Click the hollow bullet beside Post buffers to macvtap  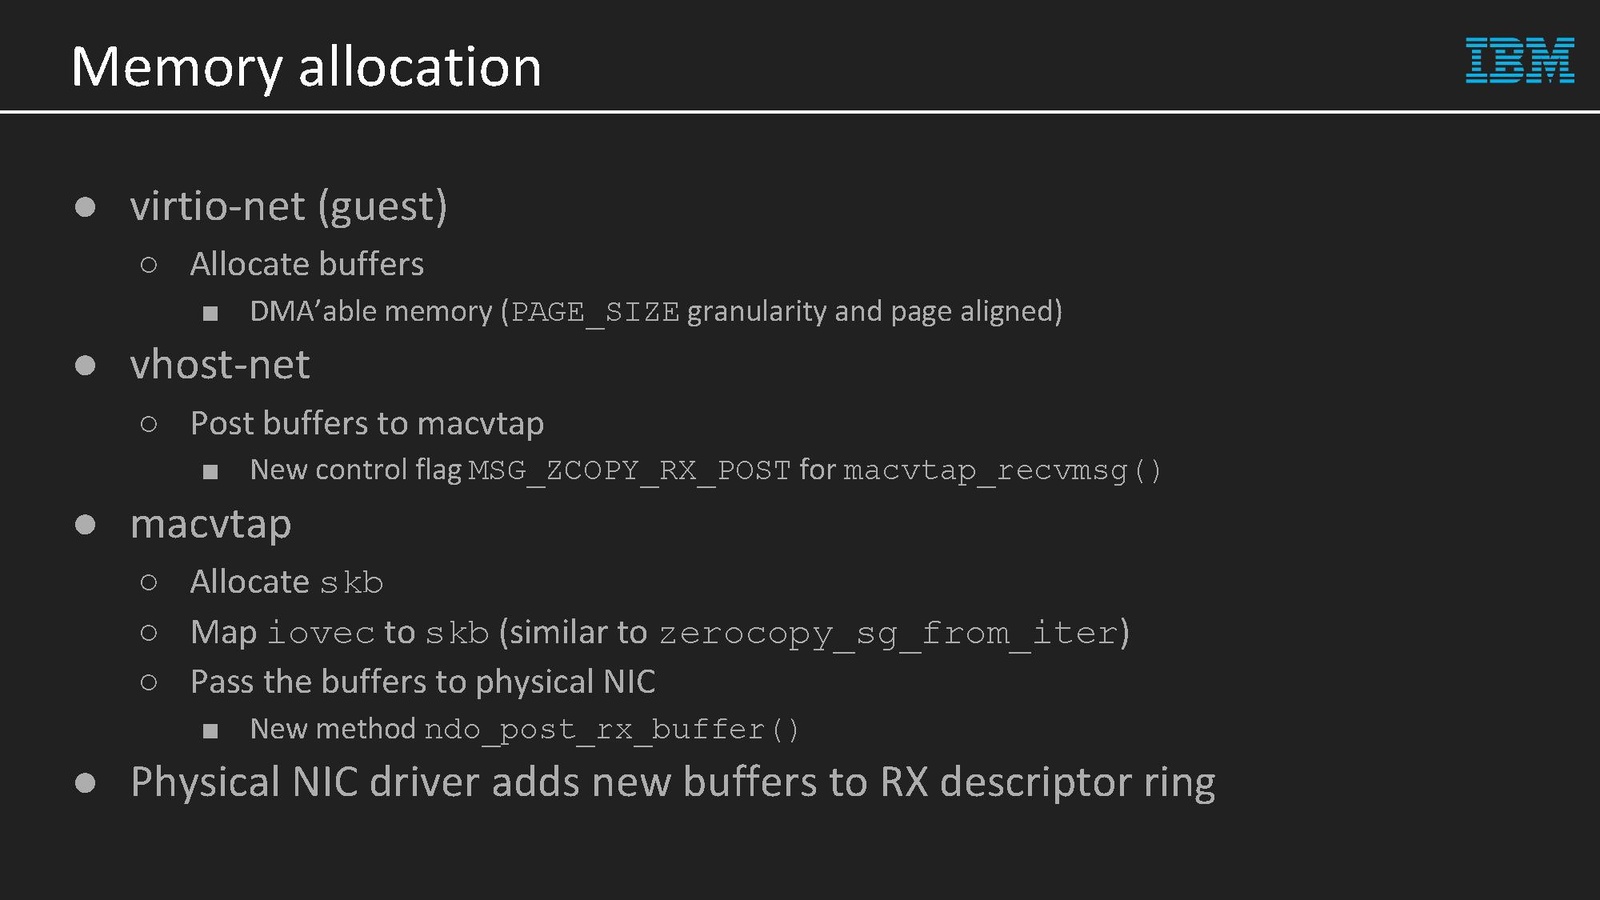tap(149, 424)
